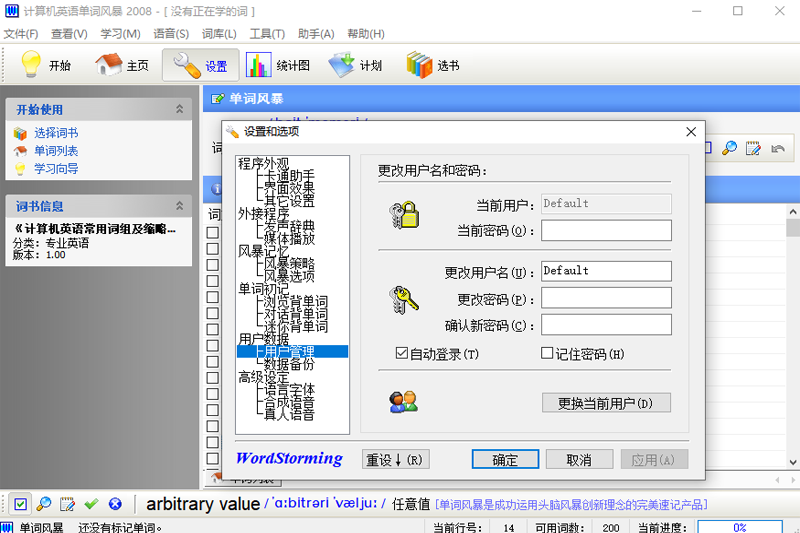This screenshot has height=533, width=800.
Task: Select 其它设置 in settings tree
Action: pos(289,201)
